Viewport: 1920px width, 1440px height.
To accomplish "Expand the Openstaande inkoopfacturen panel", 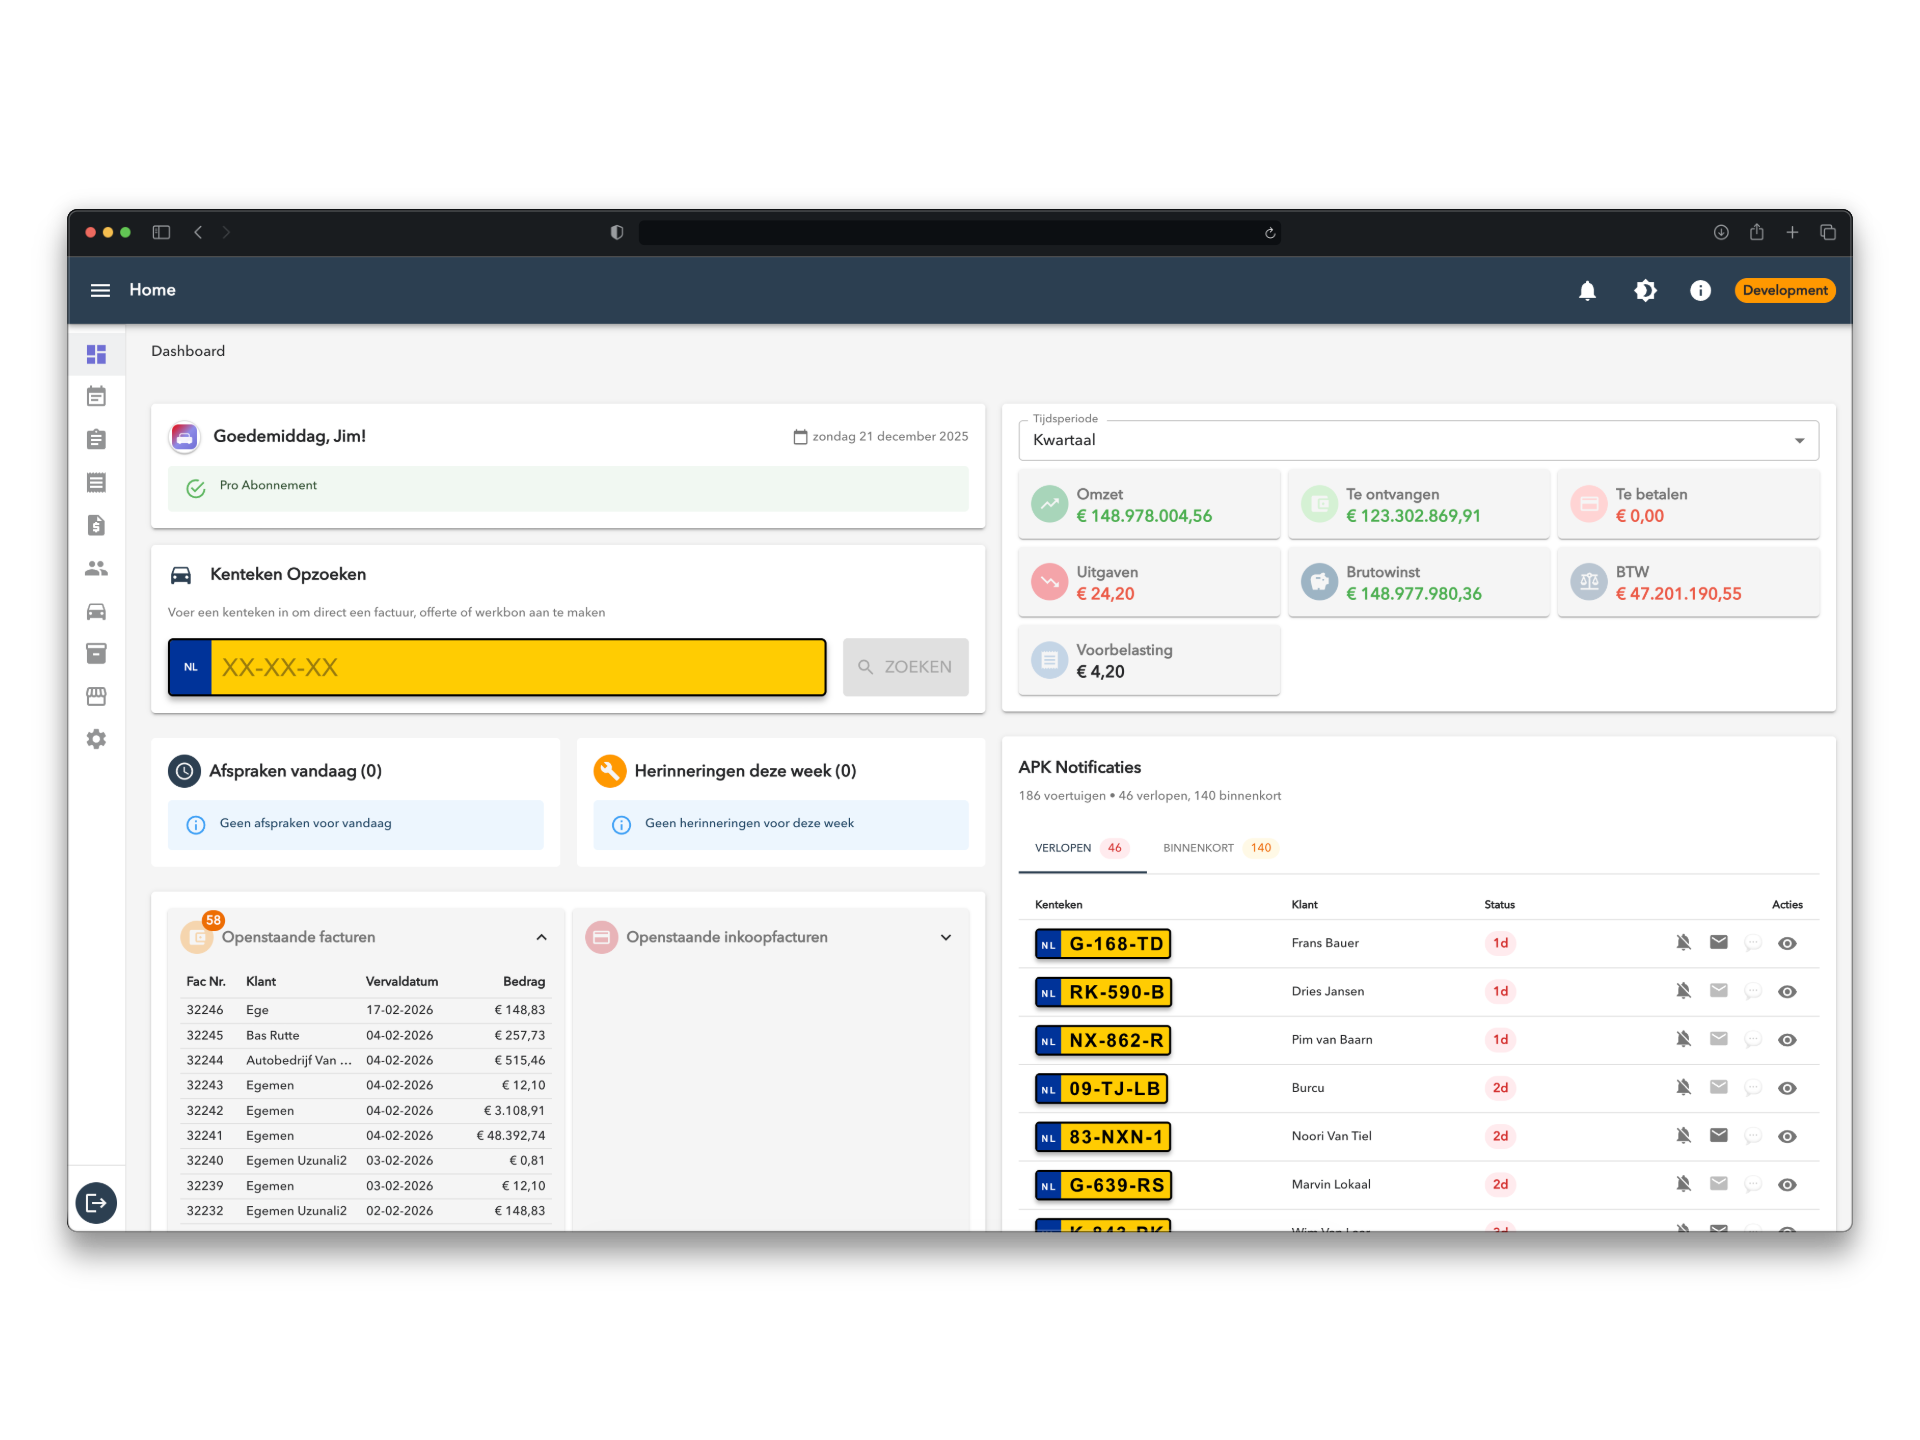I will 945,937.
